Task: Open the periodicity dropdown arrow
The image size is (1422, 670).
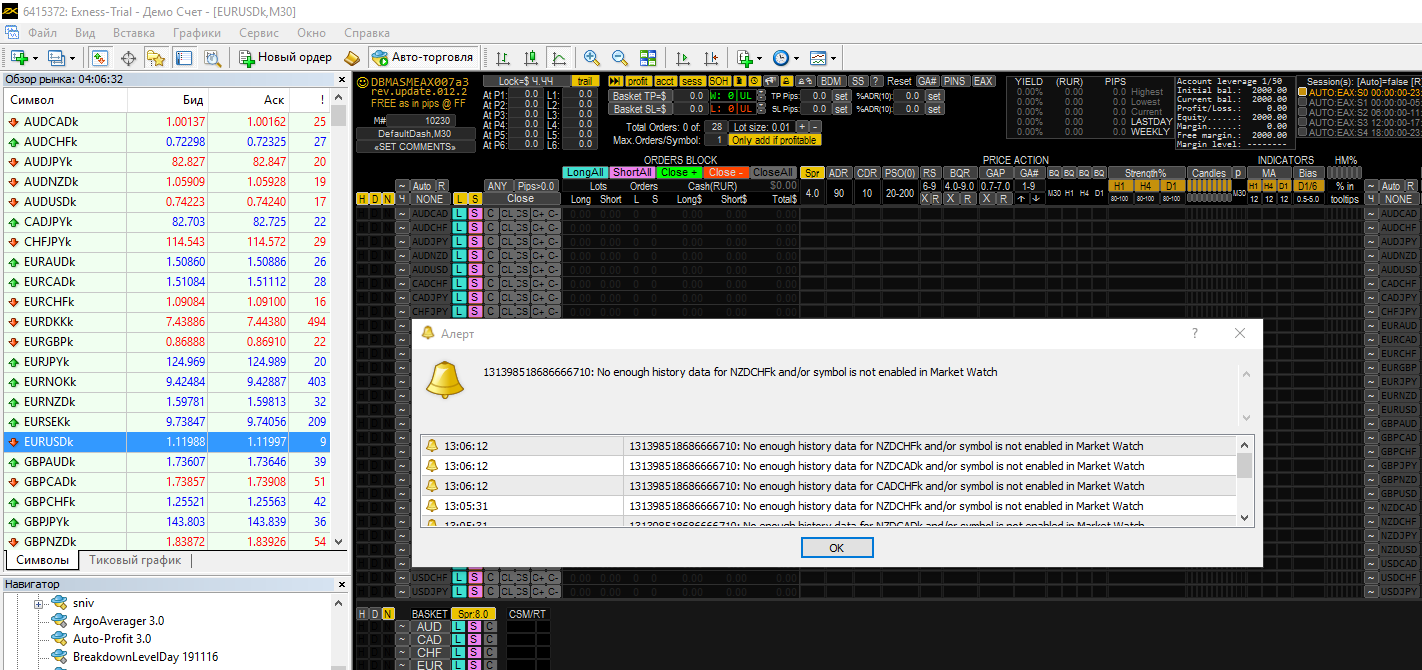Action: pyautogui.click(x=797, y=57)
